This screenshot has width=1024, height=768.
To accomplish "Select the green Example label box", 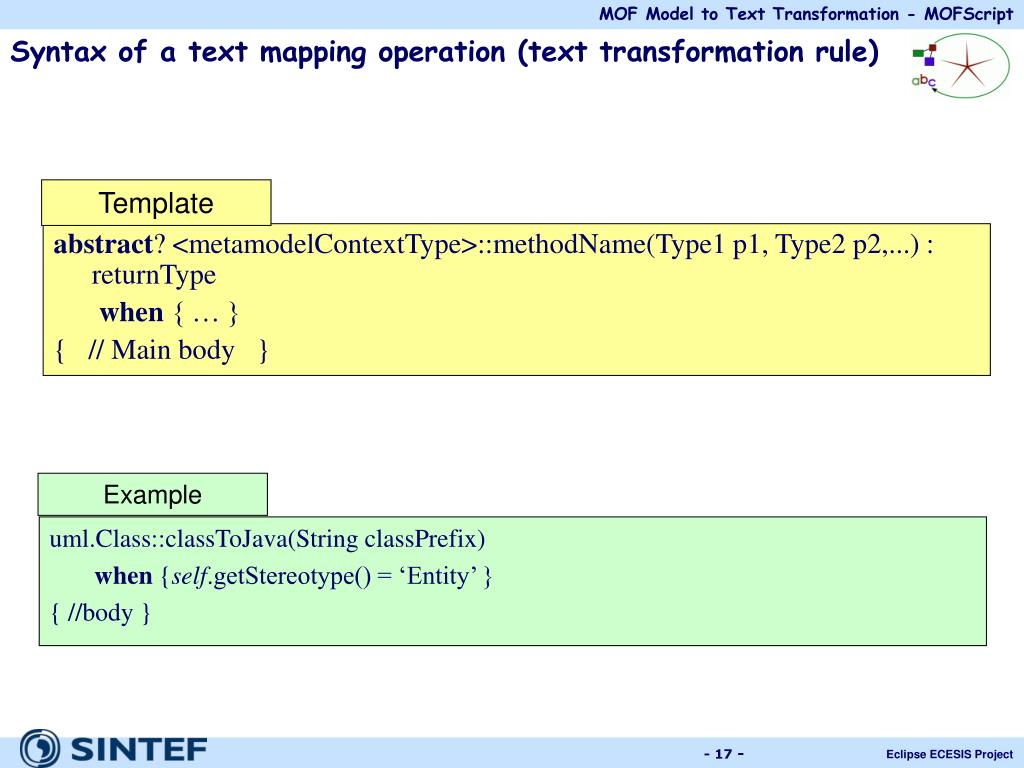I will coord(153,495).
